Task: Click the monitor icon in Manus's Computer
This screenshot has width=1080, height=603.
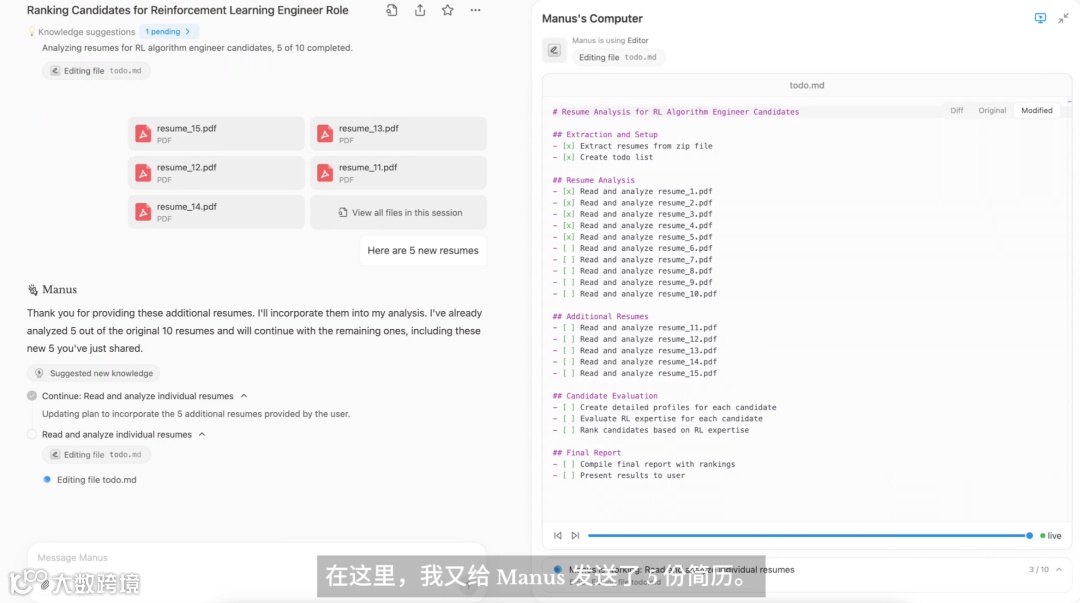Action: pos(1040,18)
